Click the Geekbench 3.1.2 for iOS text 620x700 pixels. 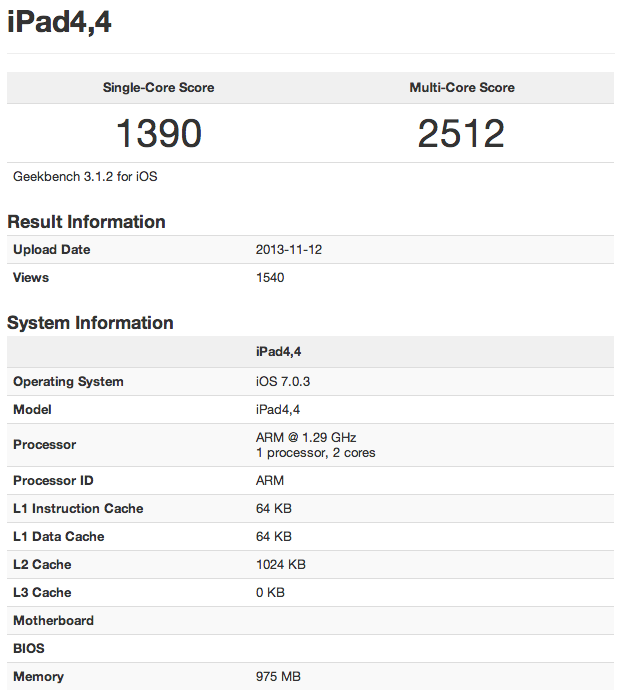coord(85,176)
